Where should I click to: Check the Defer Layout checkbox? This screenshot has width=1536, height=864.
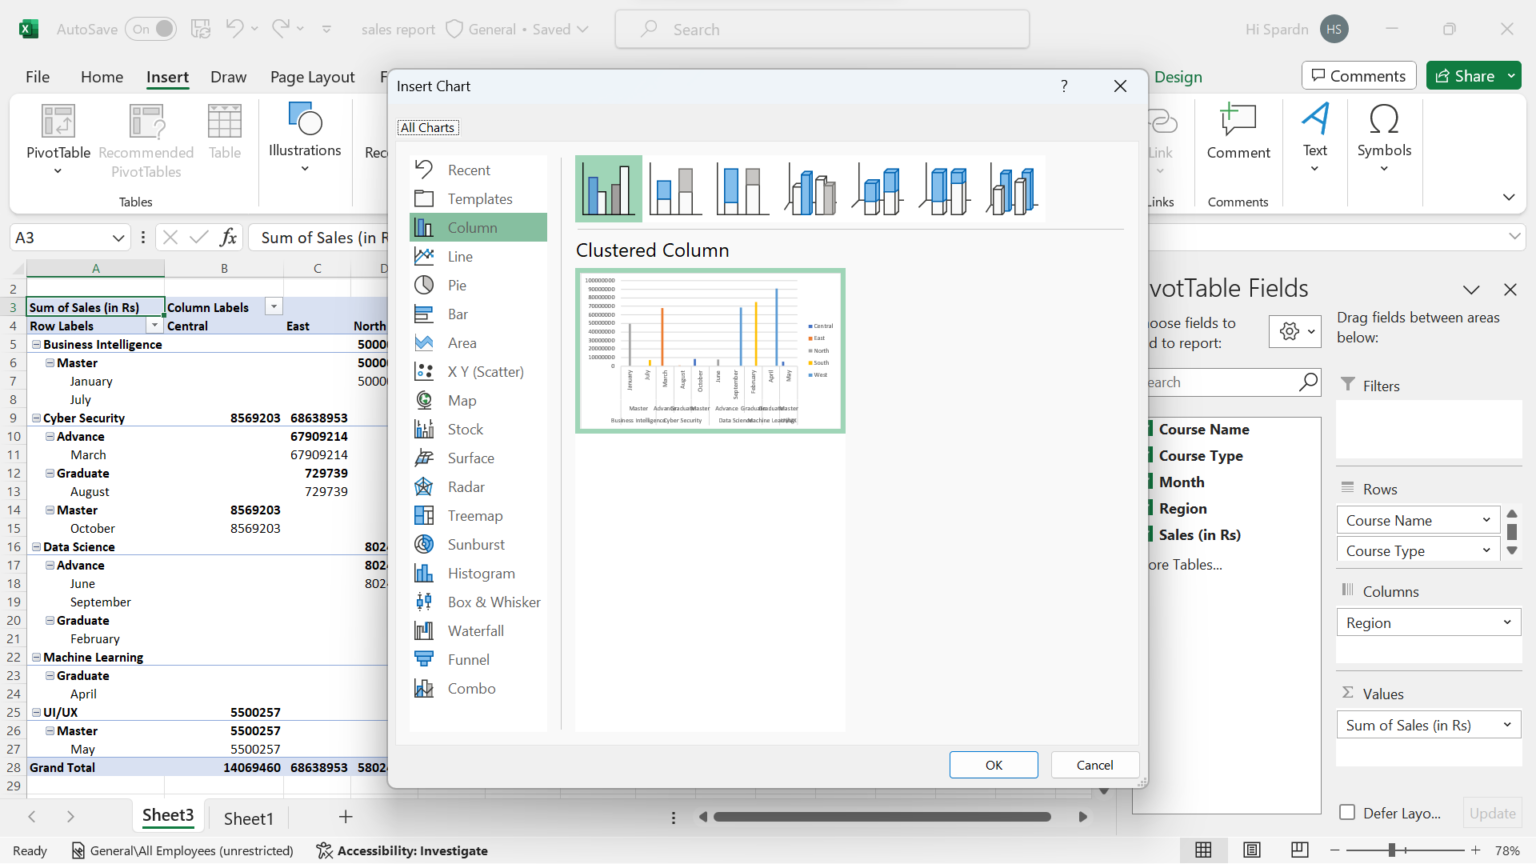tap(1349, 813)
